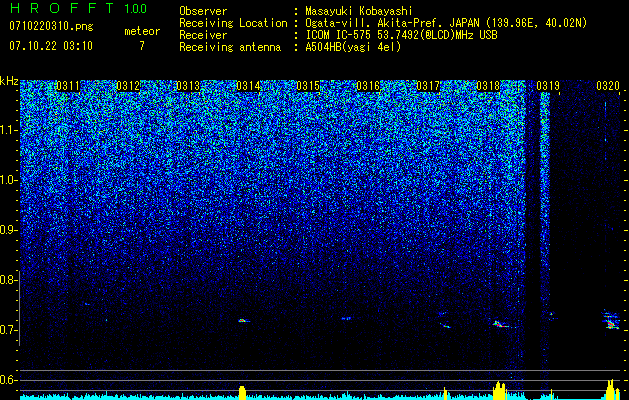Screen dimensions: 629x400
Task: Click receiver text ICOM IC-575 53.7492 MHz USB
Action: click(x=401, y=35)
